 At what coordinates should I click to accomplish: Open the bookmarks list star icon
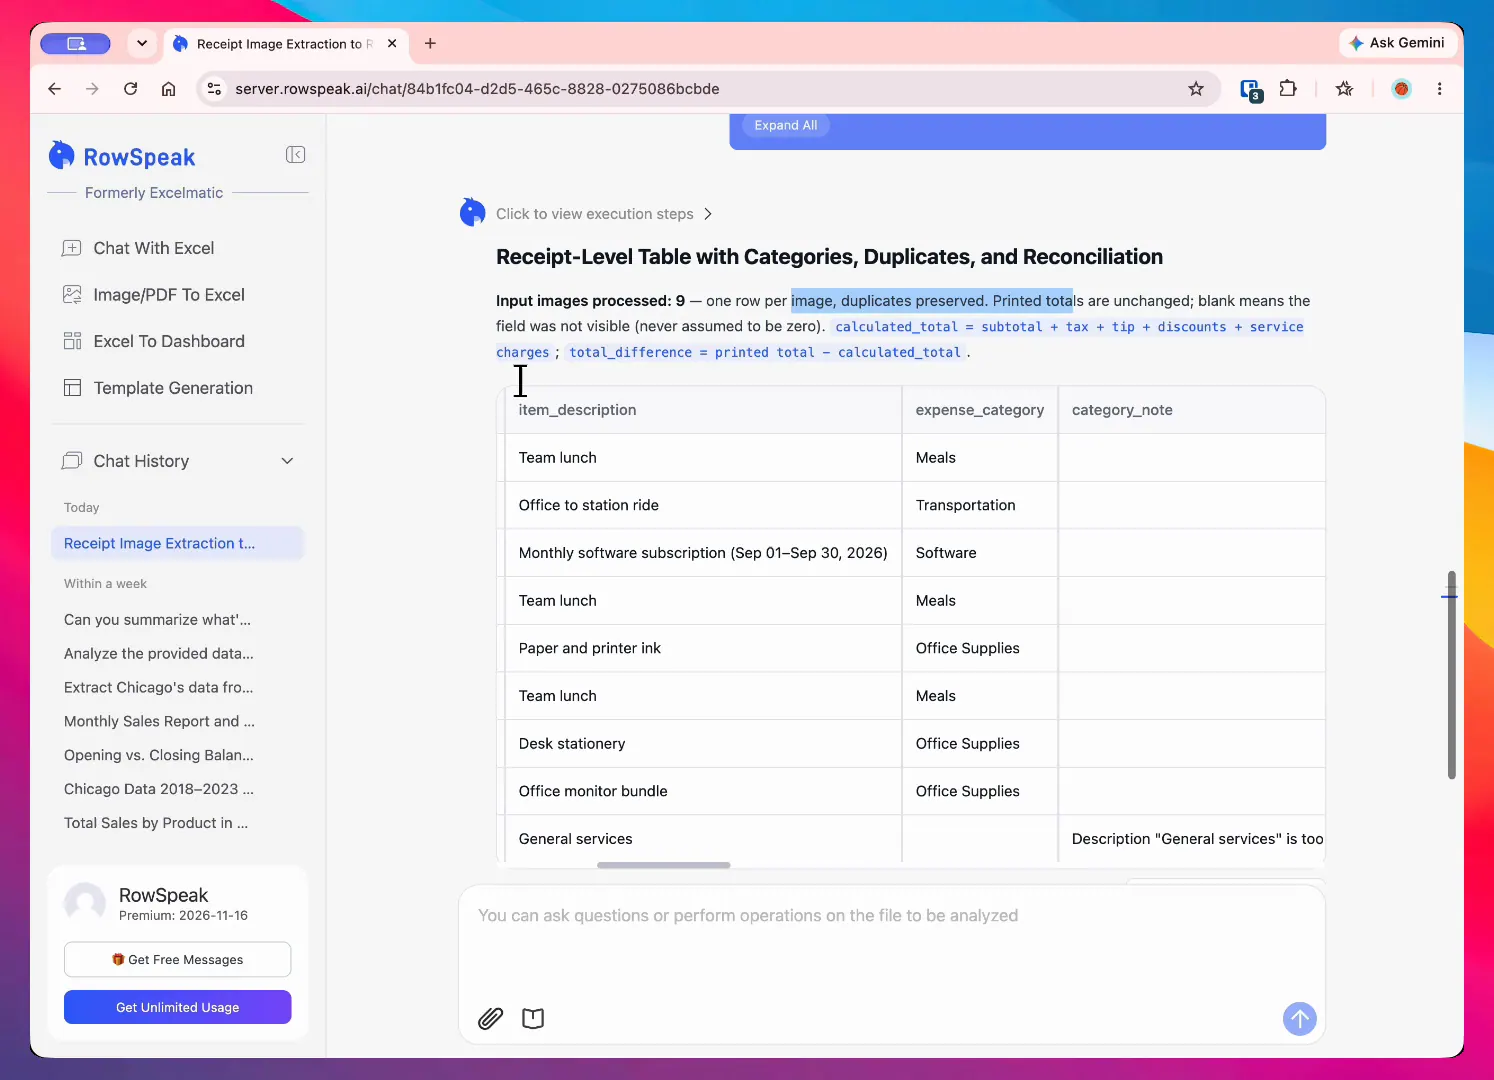click(1344, 89)
